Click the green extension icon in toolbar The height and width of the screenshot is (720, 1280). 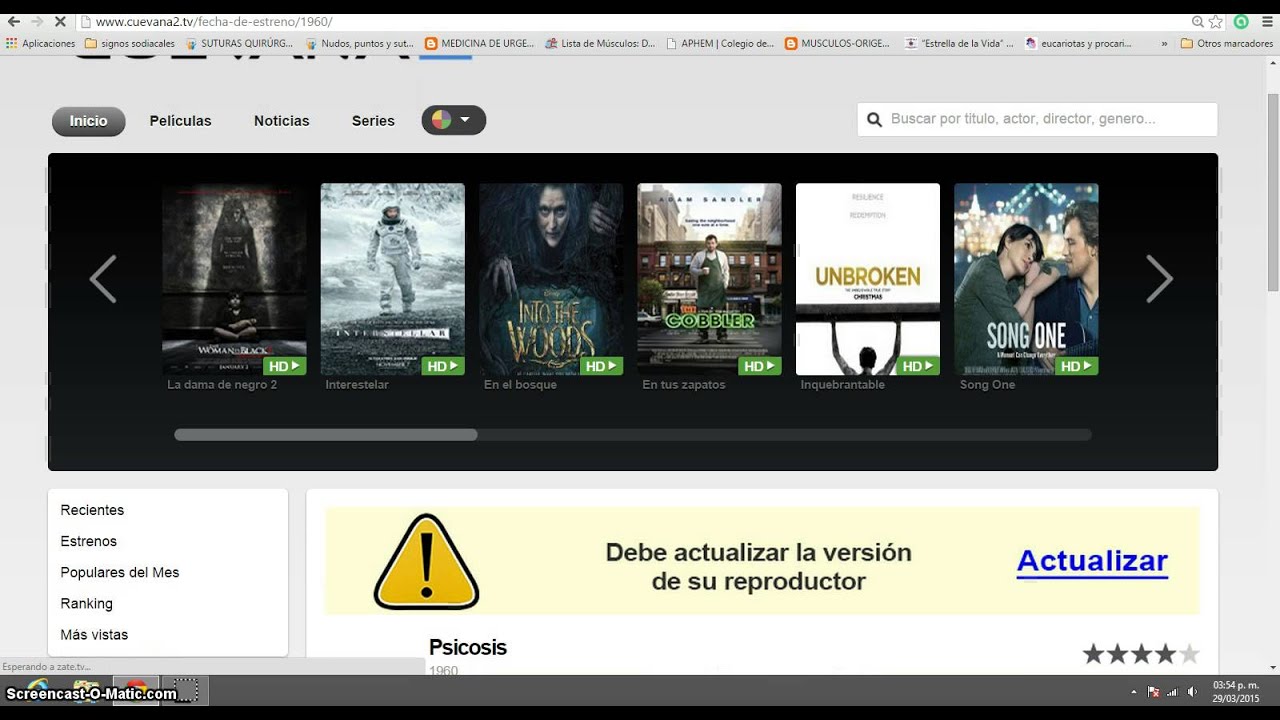tap(1241, 21)
